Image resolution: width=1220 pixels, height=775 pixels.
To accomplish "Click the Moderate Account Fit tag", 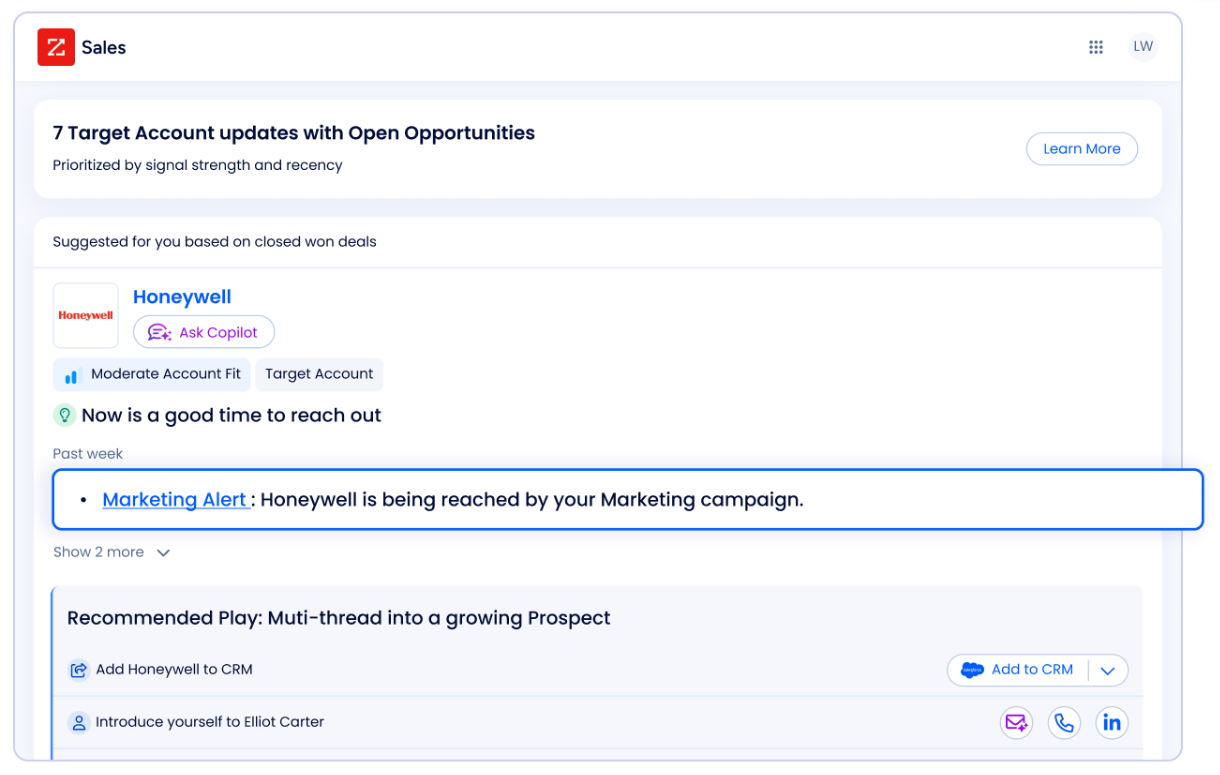I will [152, 374].
